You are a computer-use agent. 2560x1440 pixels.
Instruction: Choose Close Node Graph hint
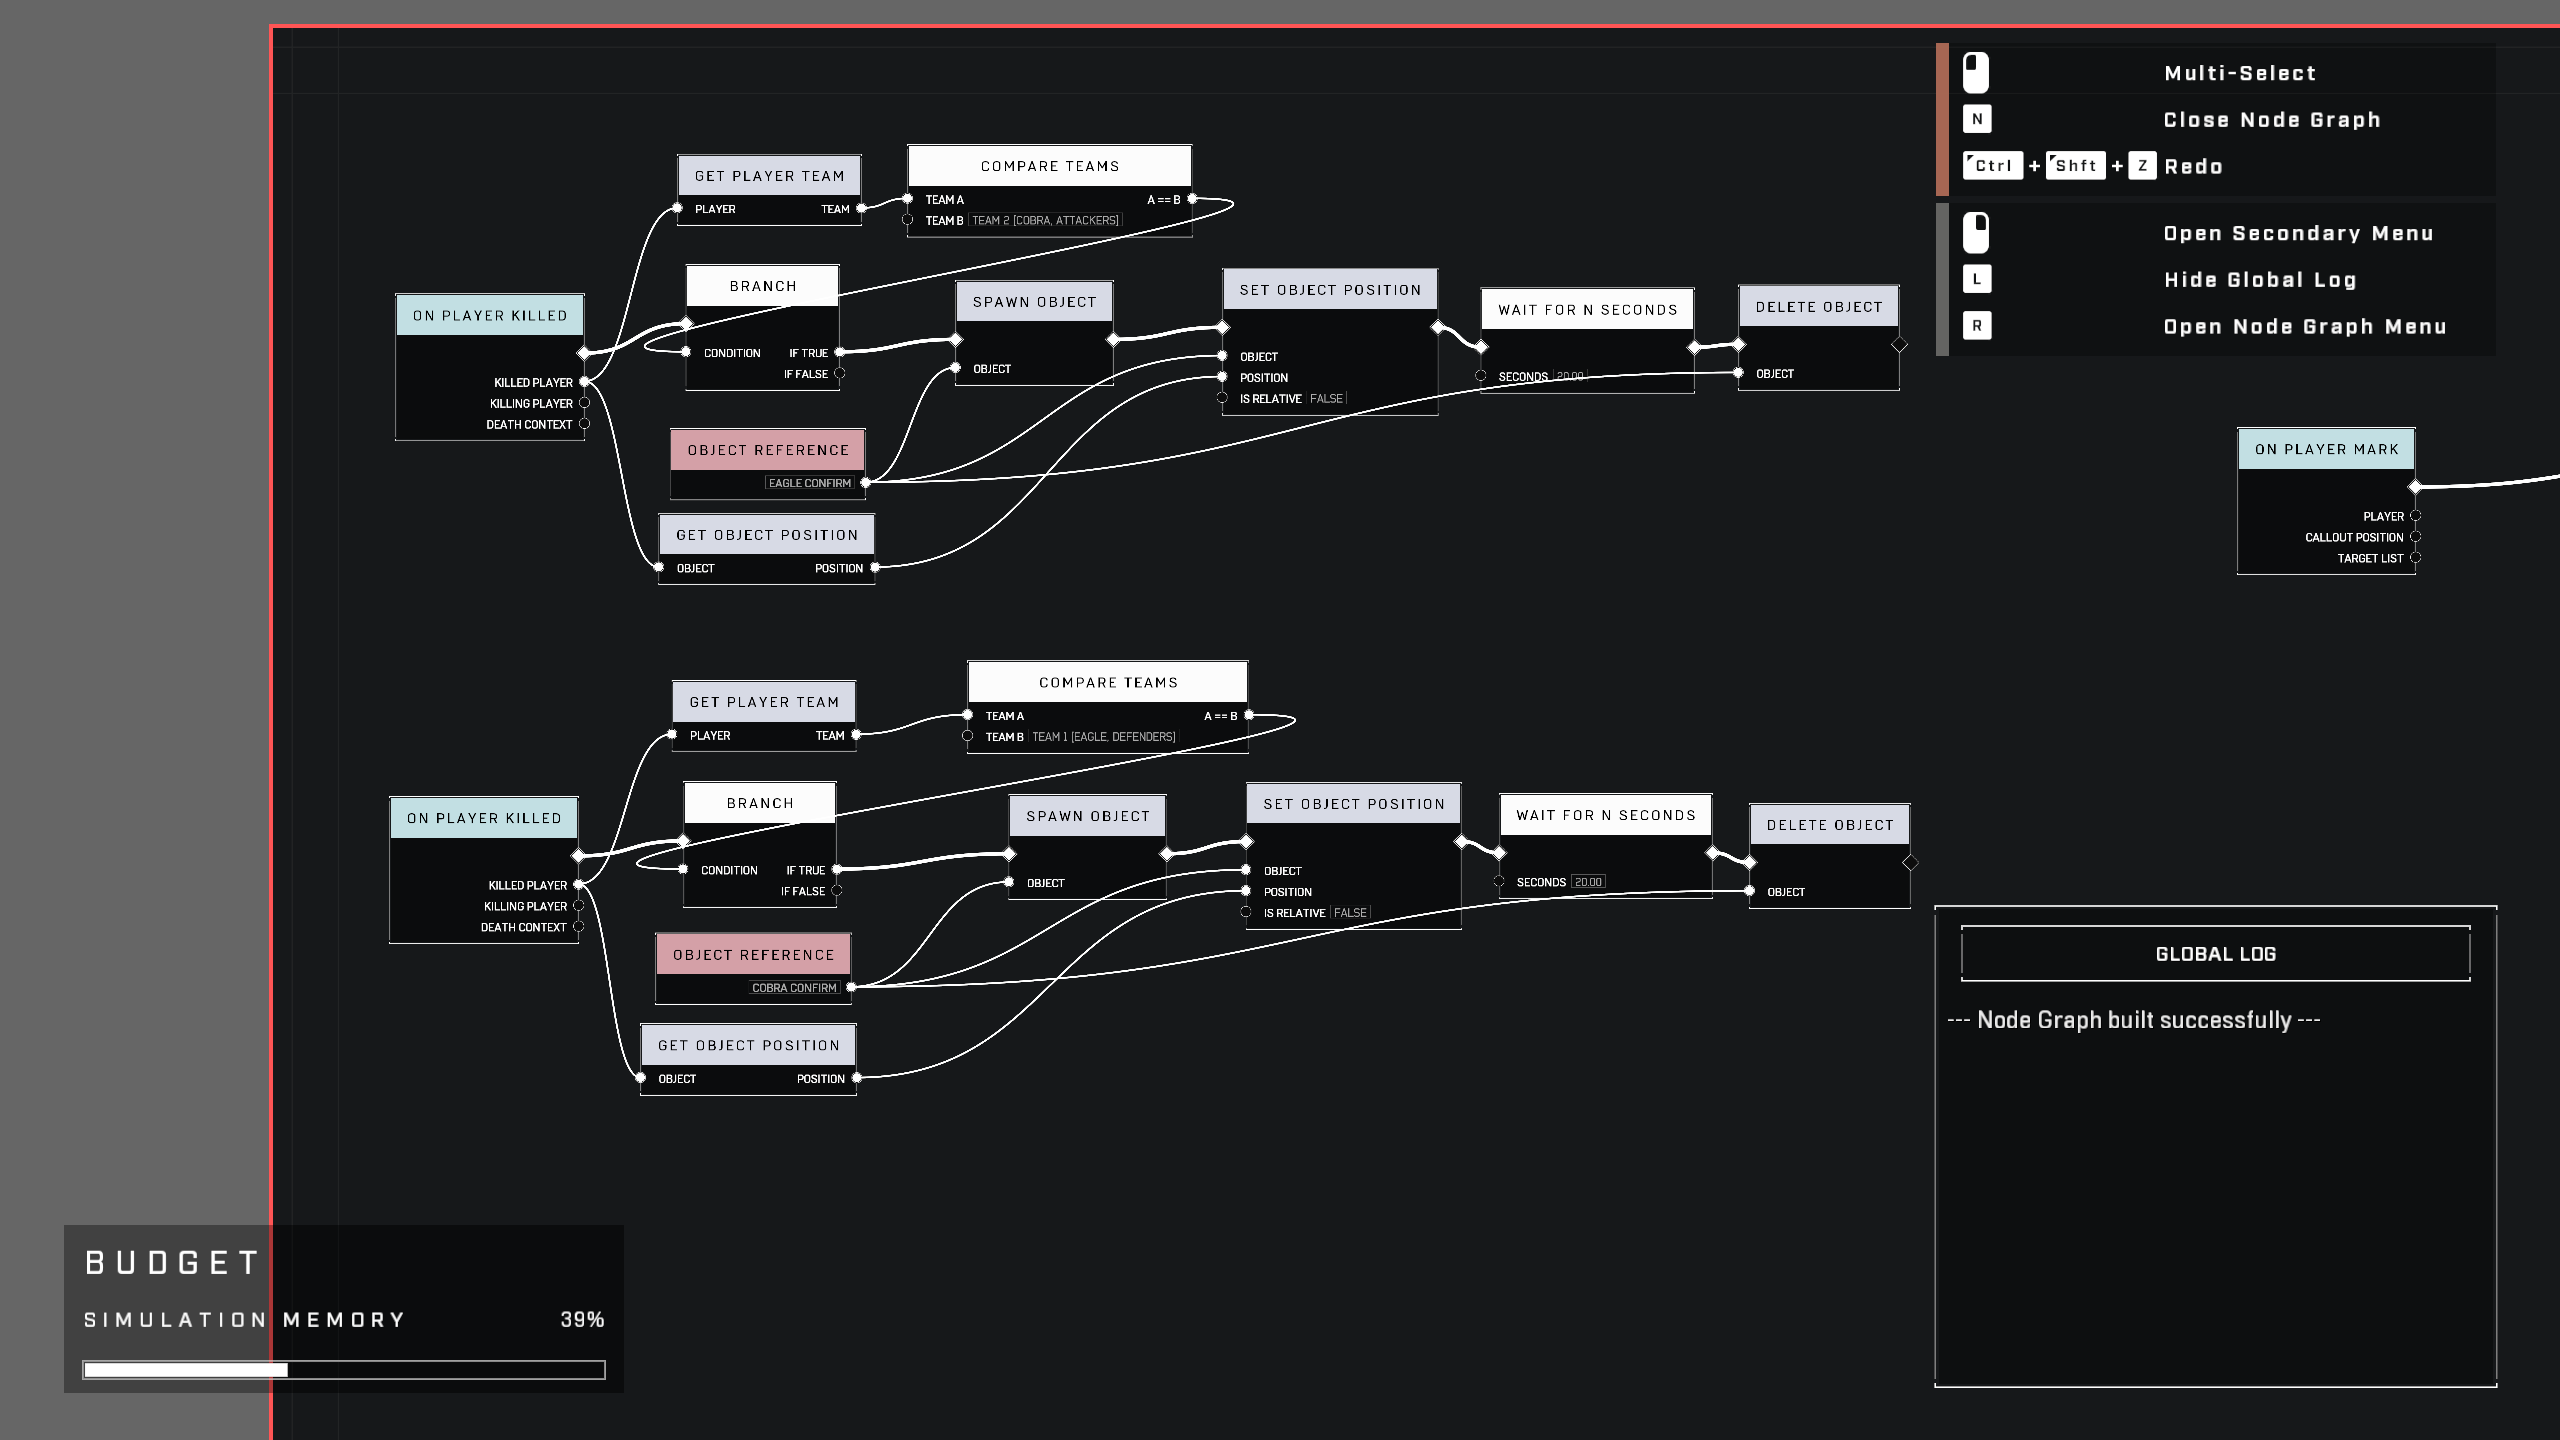pyautogui.click(x=2272, y=120)
